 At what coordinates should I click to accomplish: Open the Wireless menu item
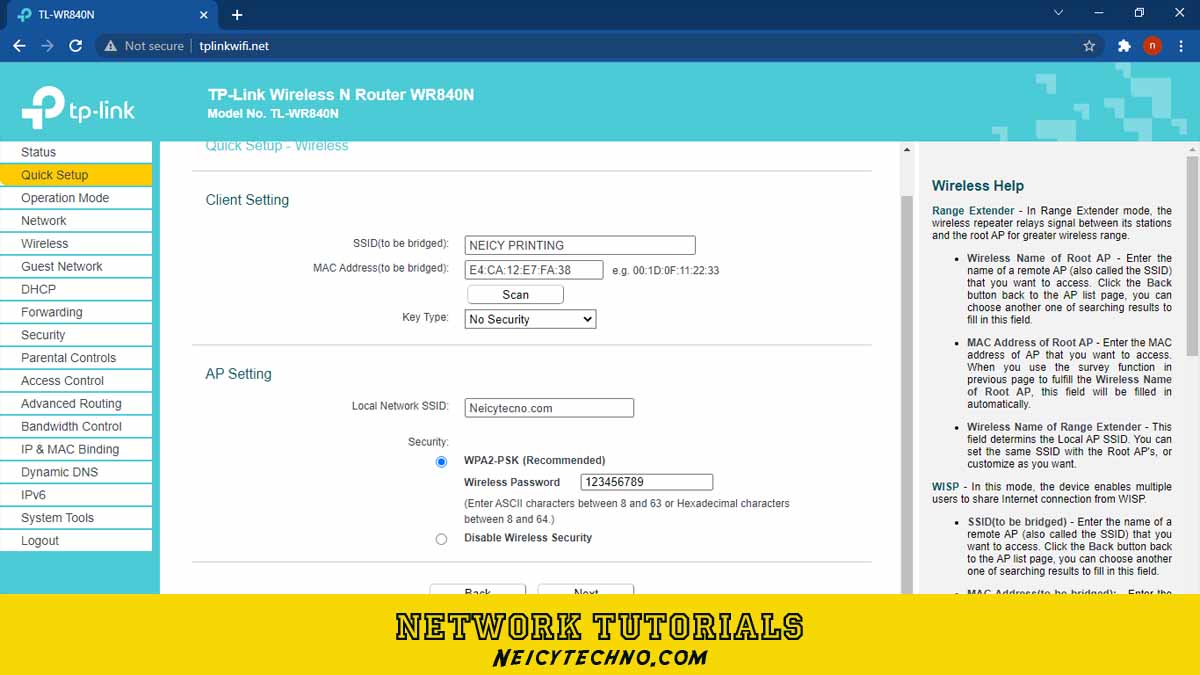(x=76, y=244)
